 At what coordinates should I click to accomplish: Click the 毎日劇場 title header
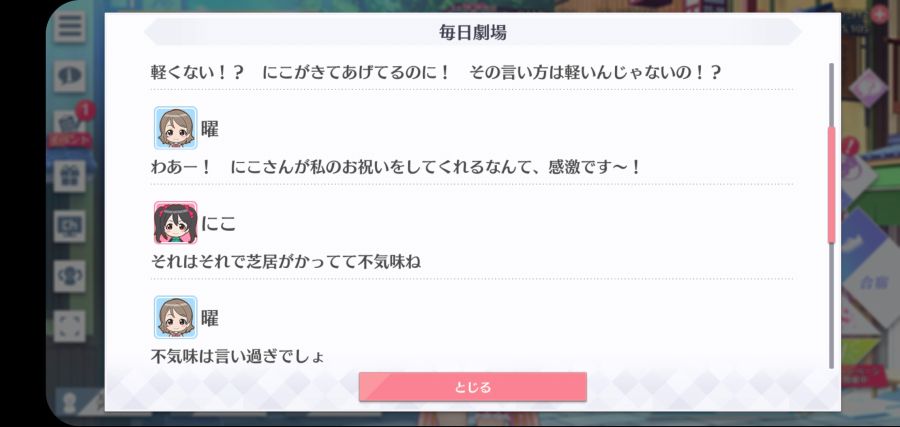472,32
